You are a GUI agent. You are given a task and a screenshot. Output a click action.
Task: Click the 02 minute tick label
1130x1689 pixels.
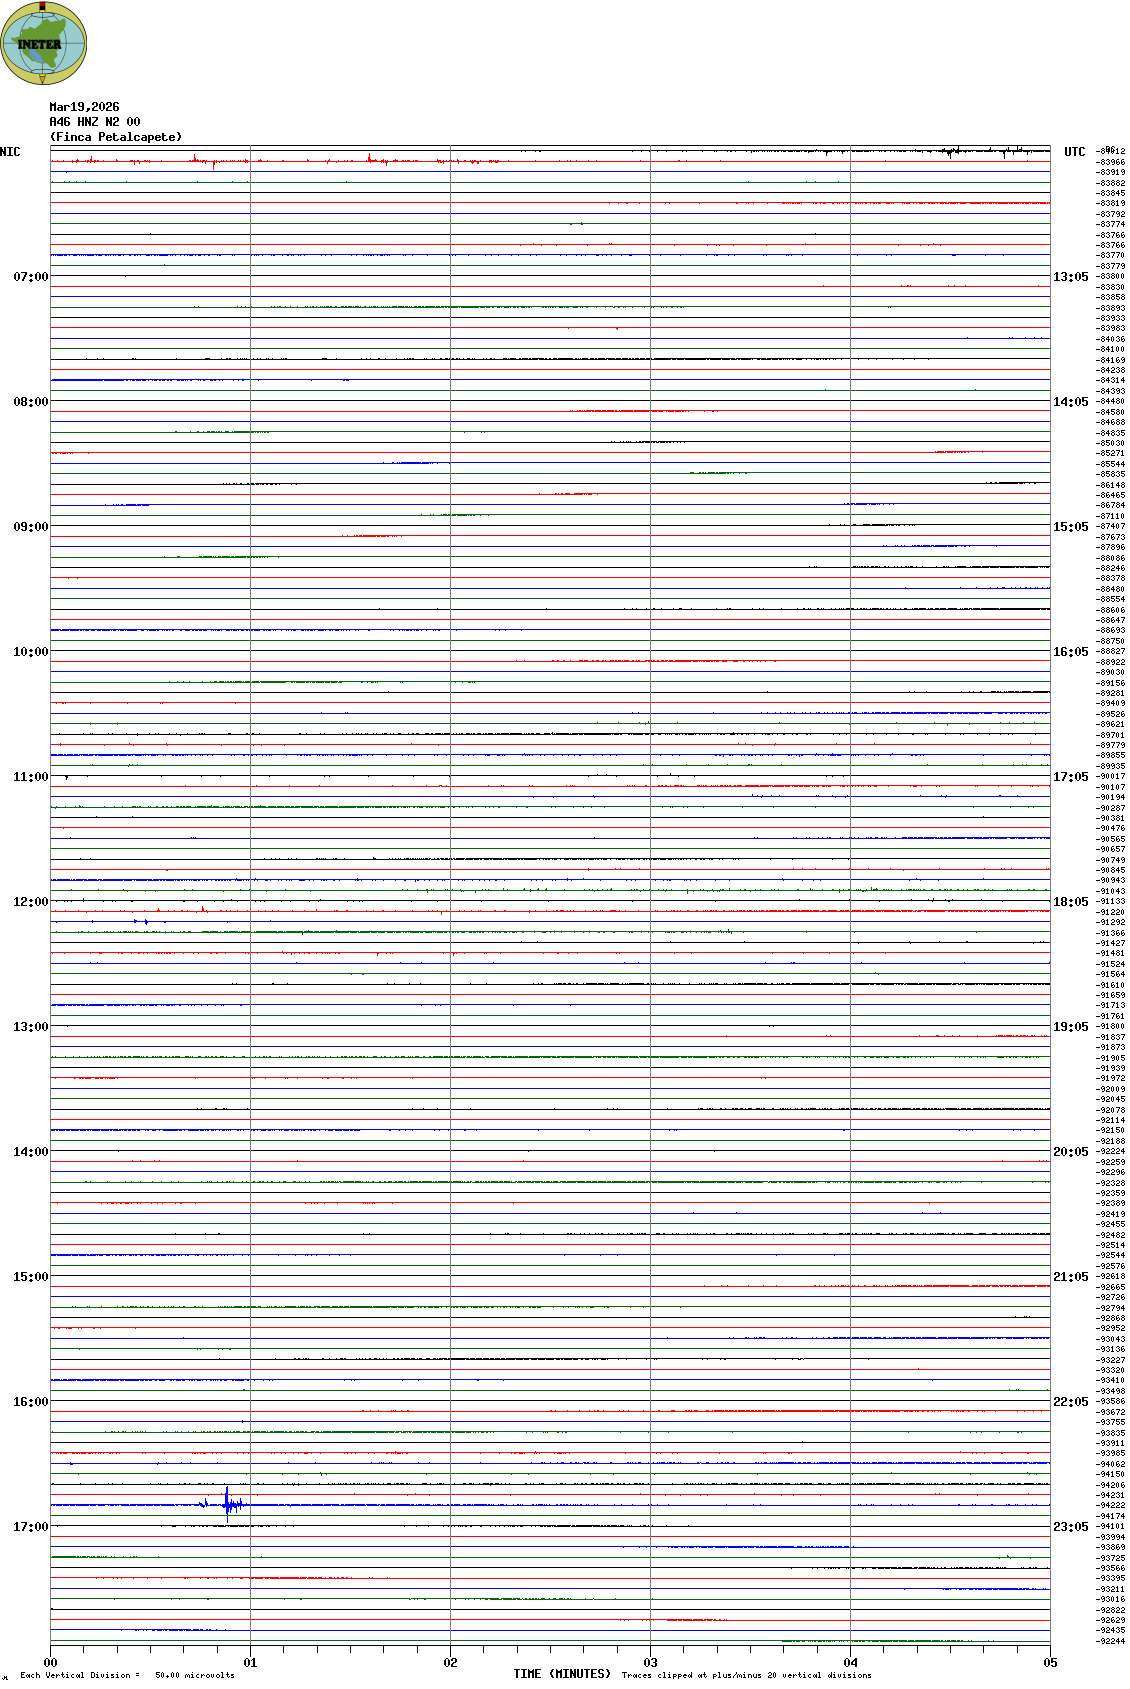pos(450,1663)
